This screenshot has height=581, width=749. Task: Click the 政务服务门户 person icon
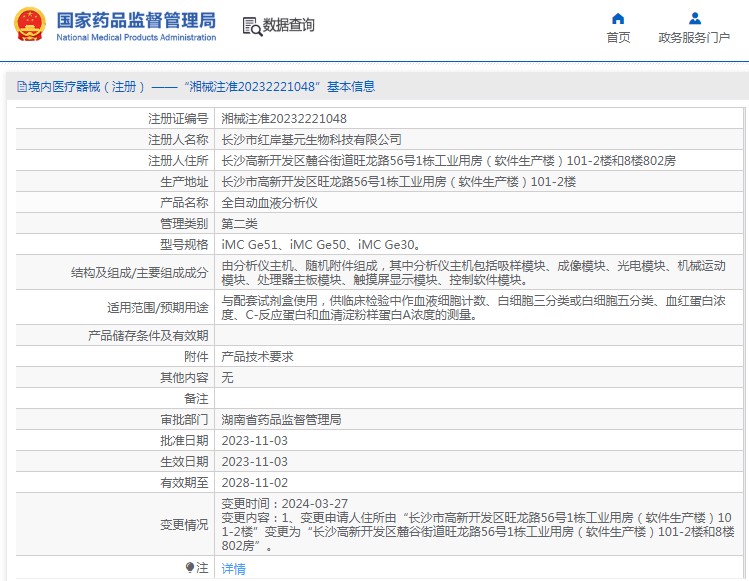click(694, 18)
